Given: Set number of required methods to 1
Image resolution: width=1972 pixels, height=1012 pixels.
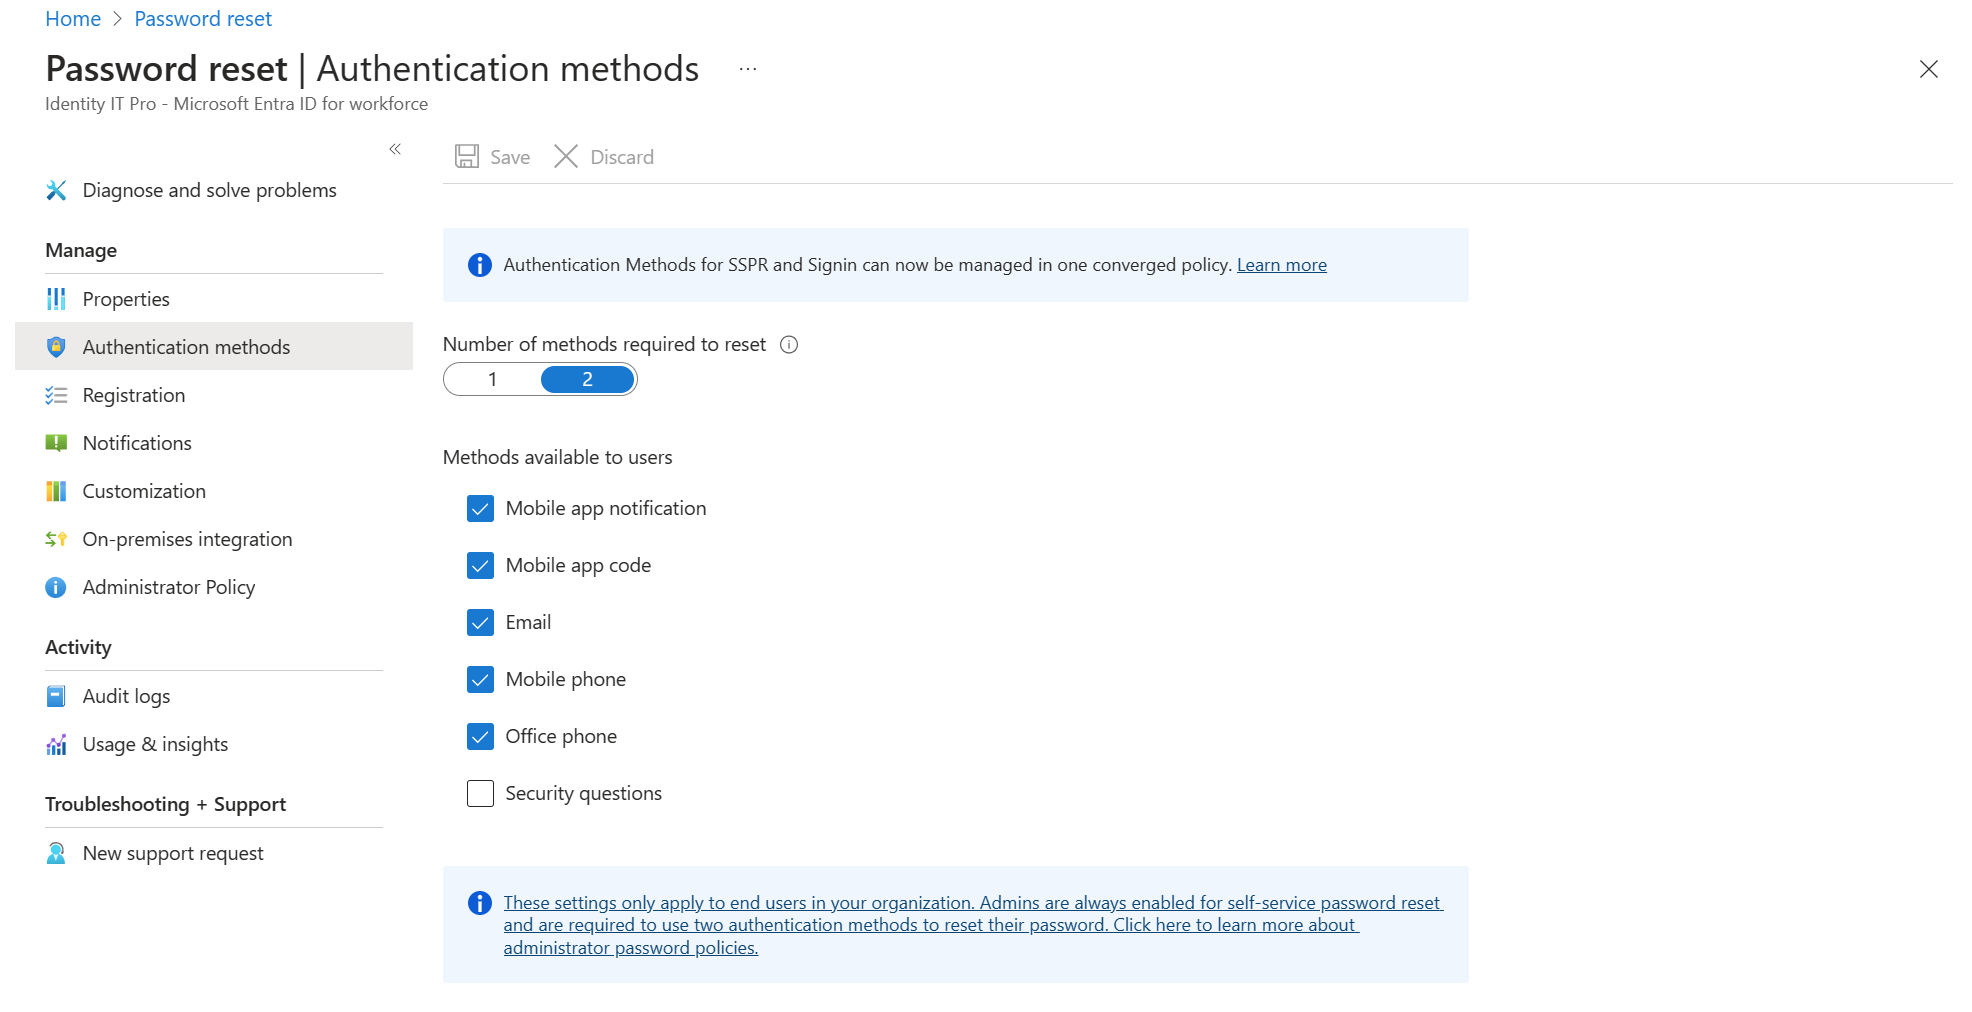Looking at the screenshot, I should [x=493, y=380].
